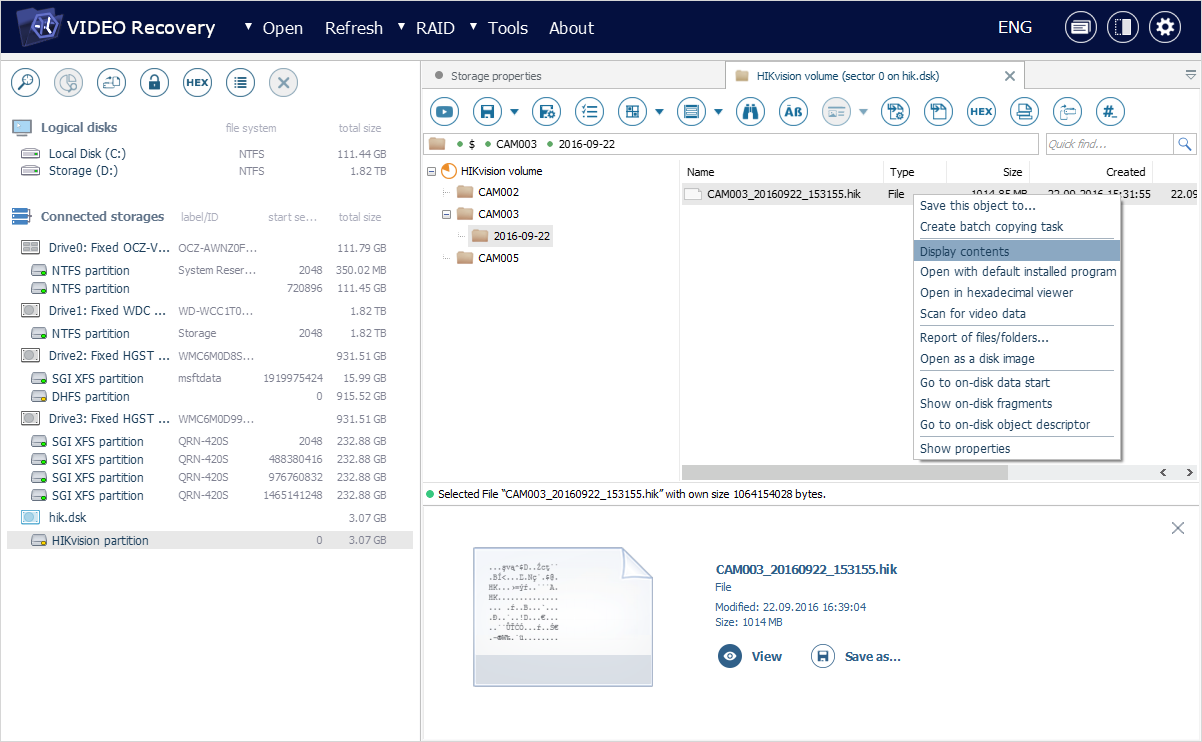
Task: Choose 'Scan for video data'
Action: point(1017,314)
